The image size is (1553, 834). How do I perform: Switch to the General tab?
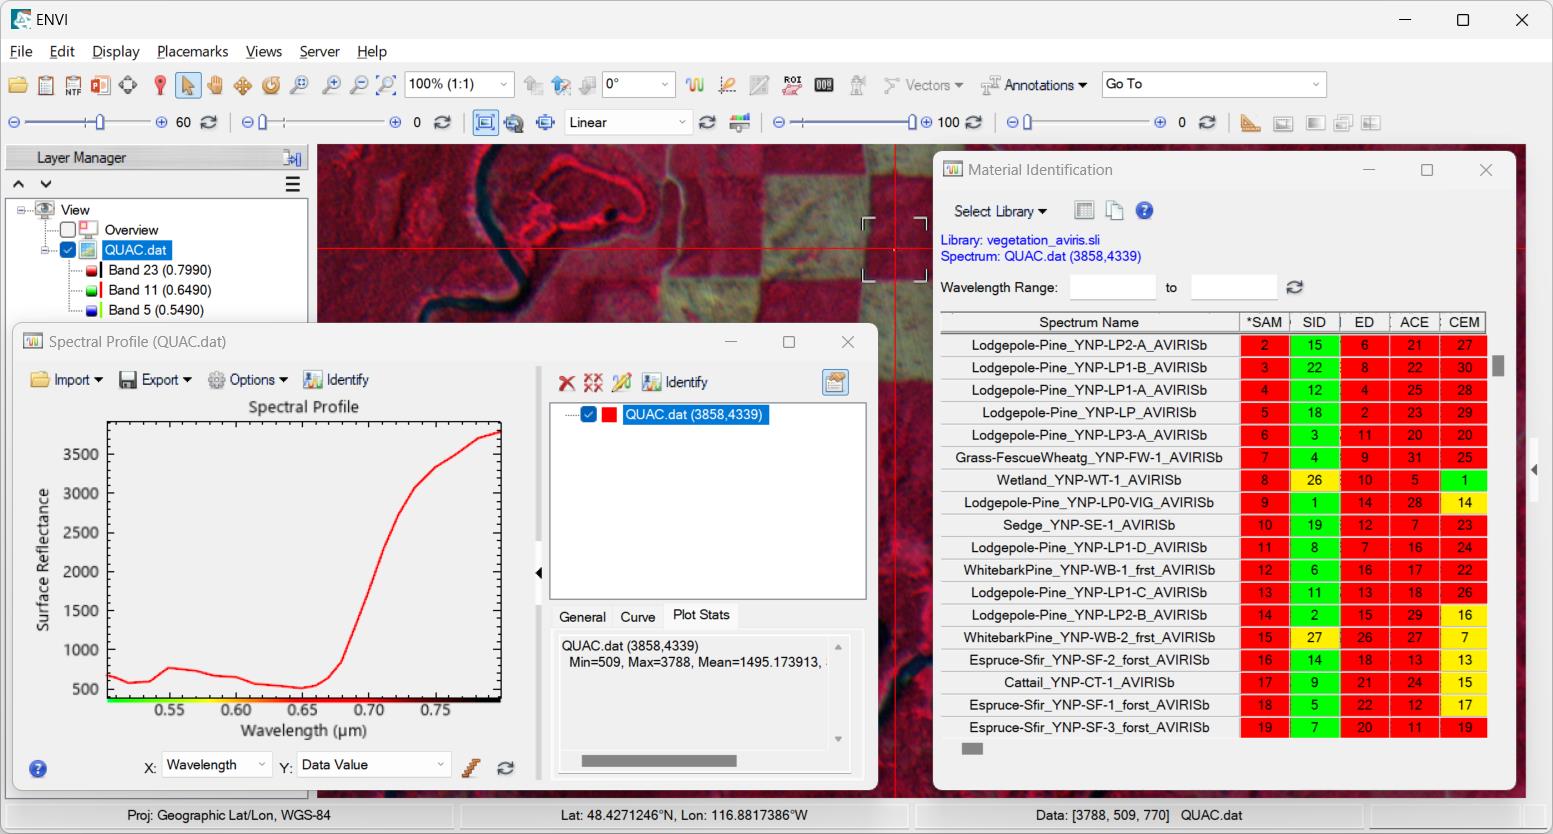582,617
